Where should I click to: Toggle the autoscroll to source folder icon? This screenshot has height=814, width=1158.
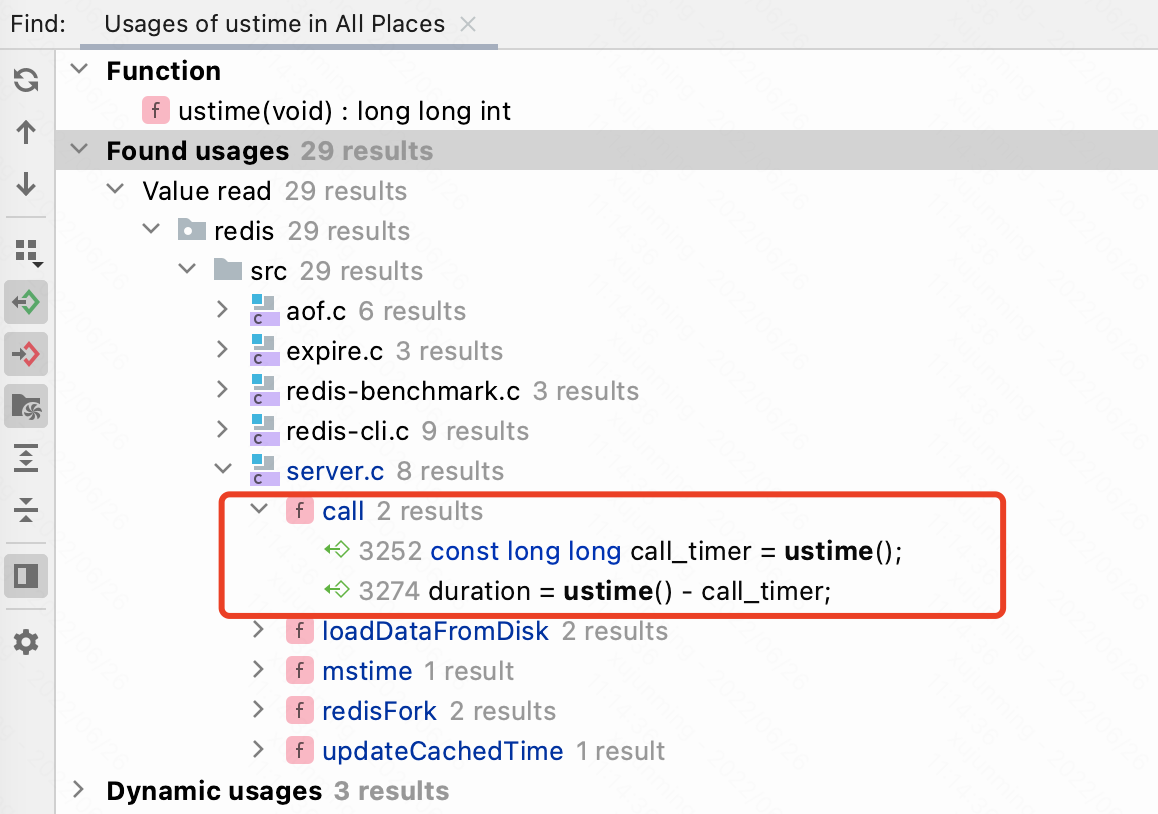26,406
